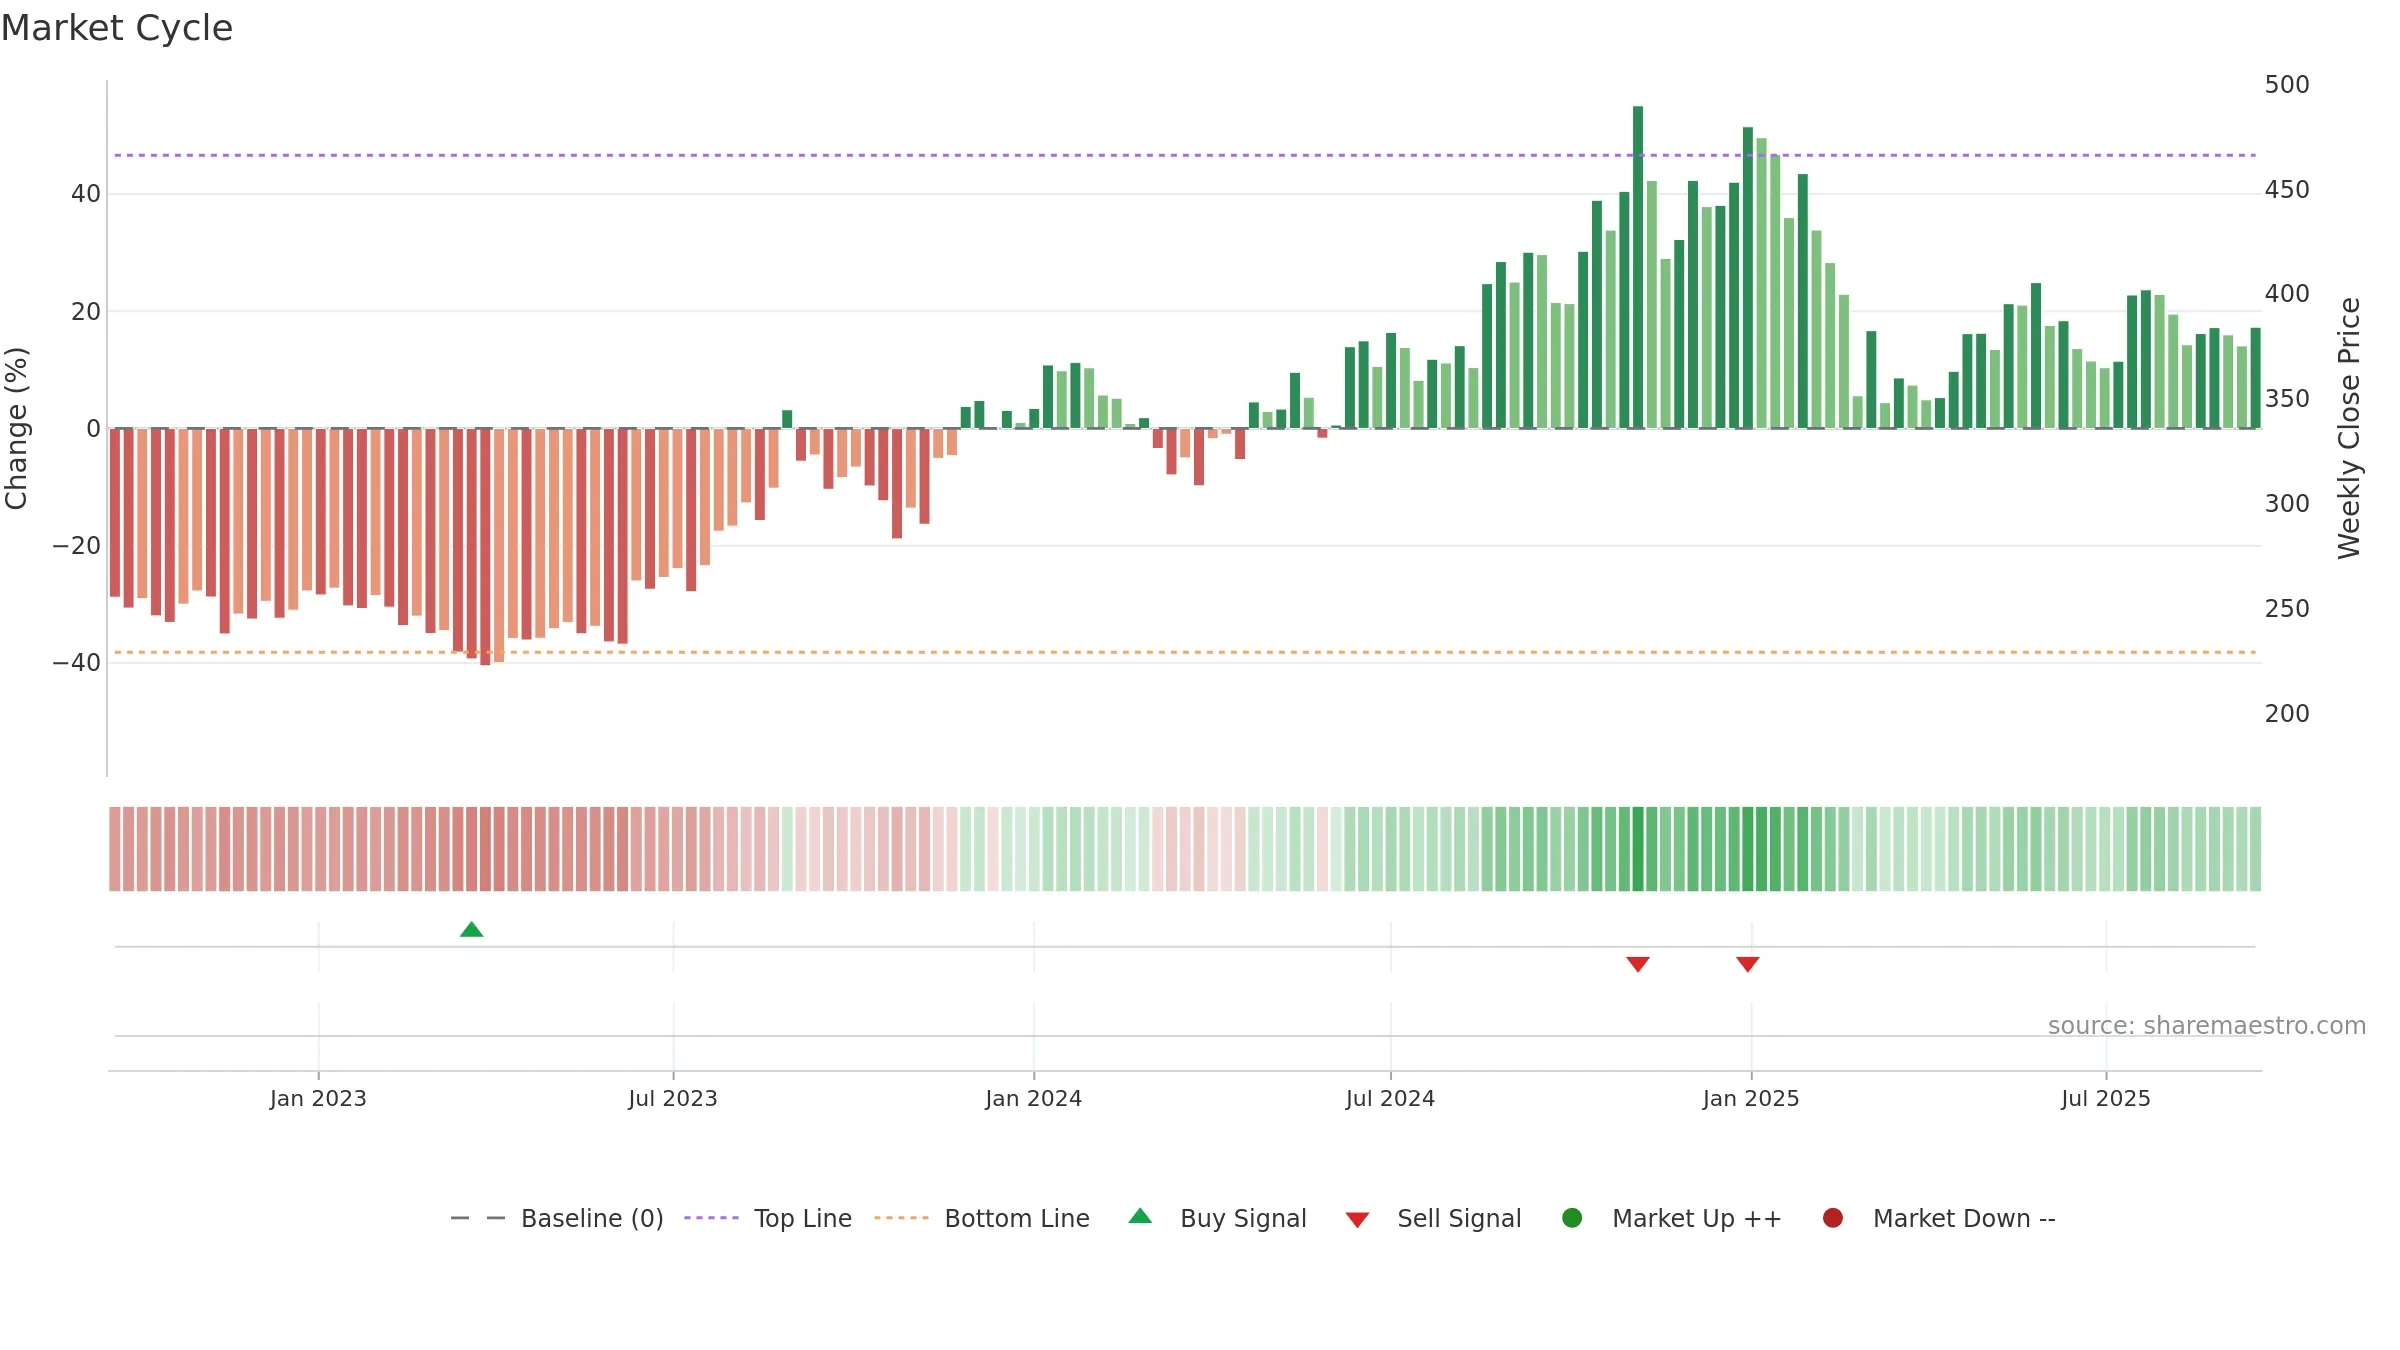
Task: Click the green triangle icon in the legend
Action: 1140,1216
